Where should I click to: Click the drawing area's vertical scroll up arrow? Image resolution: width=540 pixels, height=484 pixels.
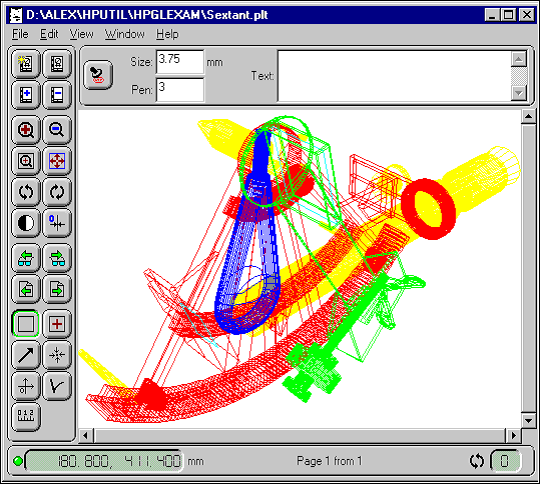pyautogui.click(x=528, y=117)
